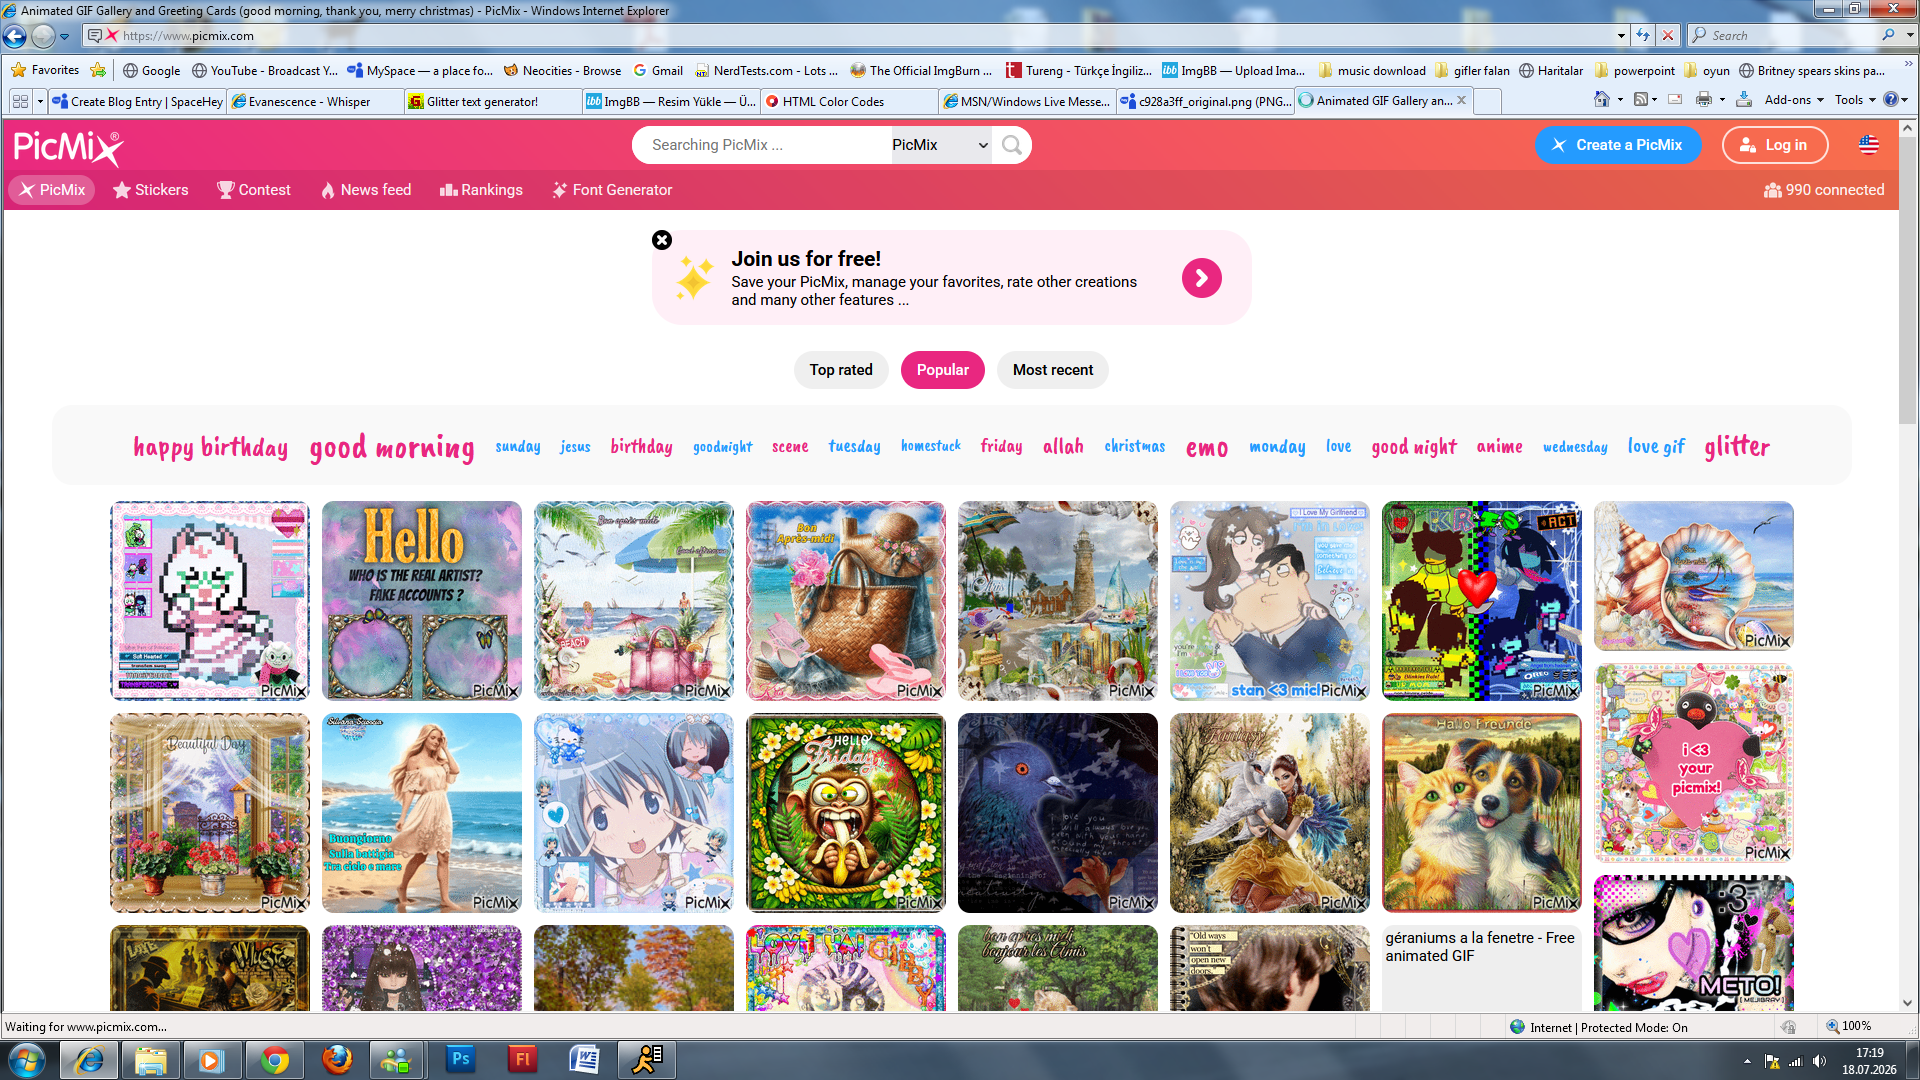Switch to the HTML Color Codes tab
Screen dimensions: 1920x1080
click(848, 101)
